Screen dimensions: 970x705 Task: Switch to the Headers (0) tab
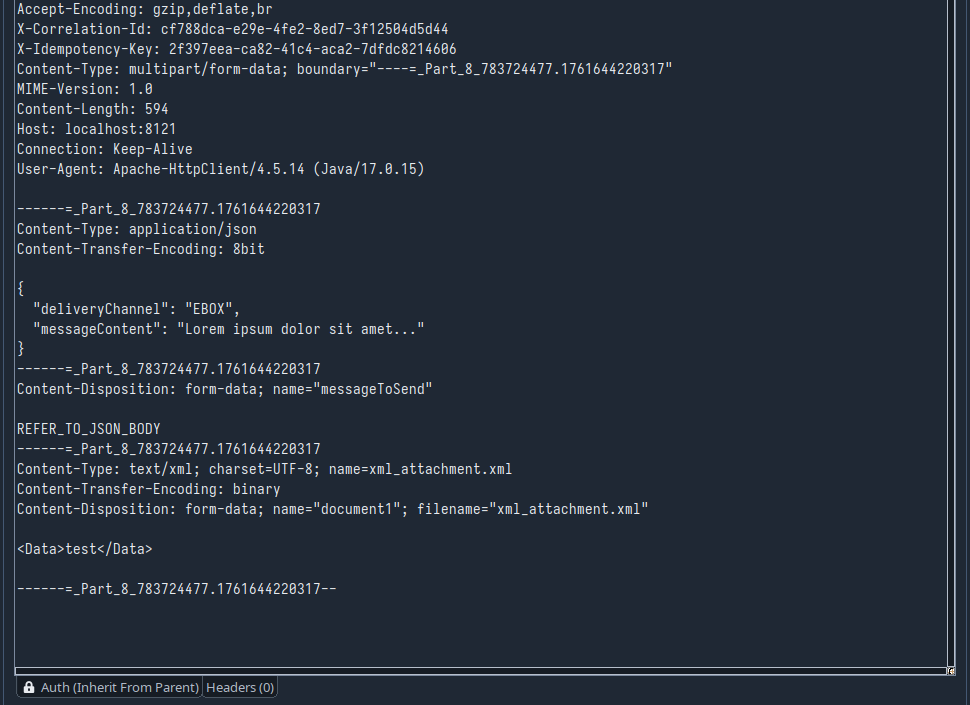pos(240,688)
